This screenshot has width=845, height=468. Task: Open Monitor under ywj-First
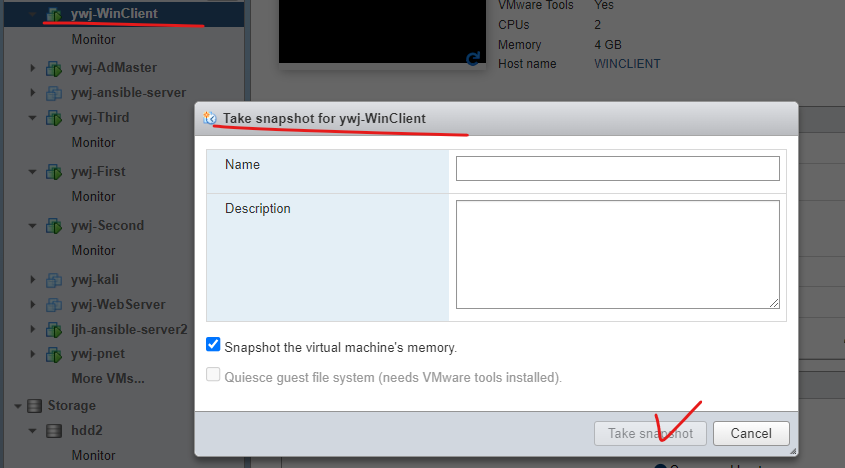(93, 196)
